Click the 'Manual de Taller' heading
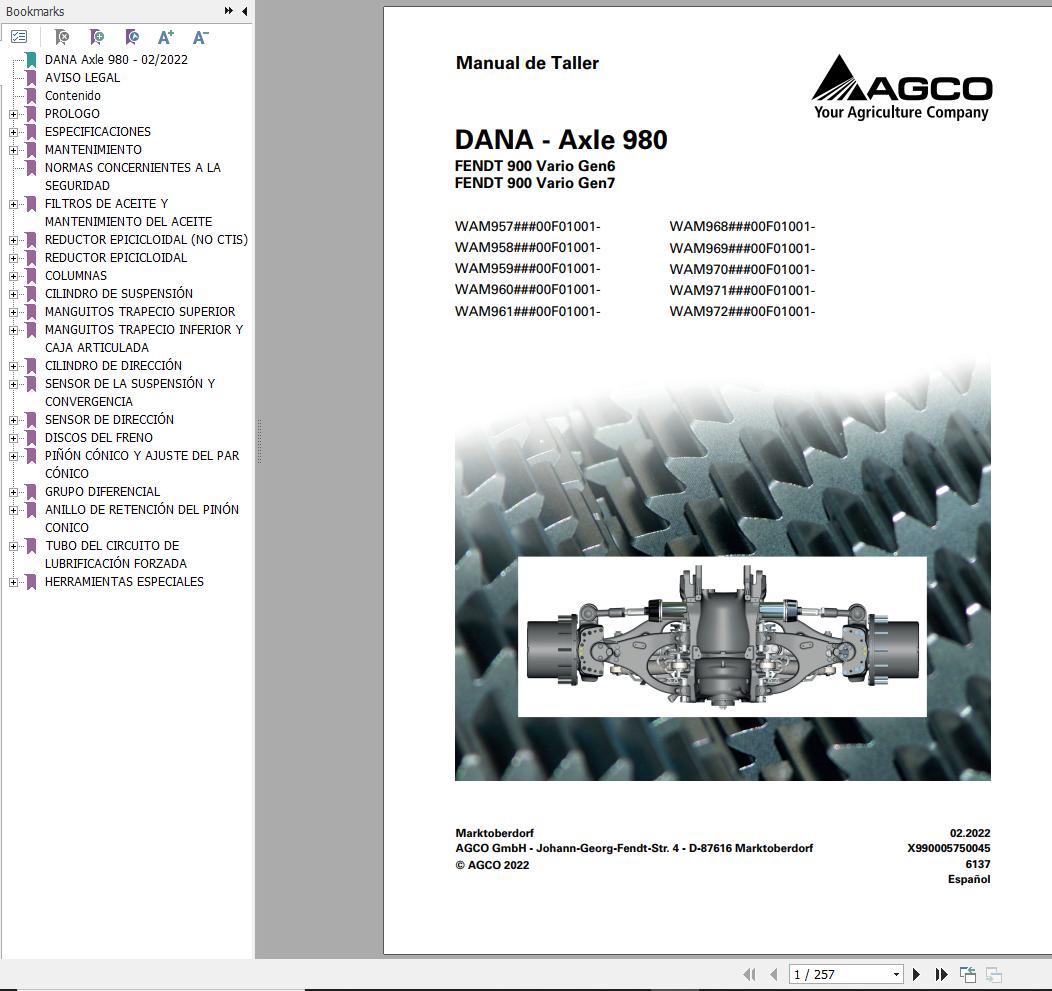The height and width of the screenshot is (991, 1052). click(x=527, y=63)
